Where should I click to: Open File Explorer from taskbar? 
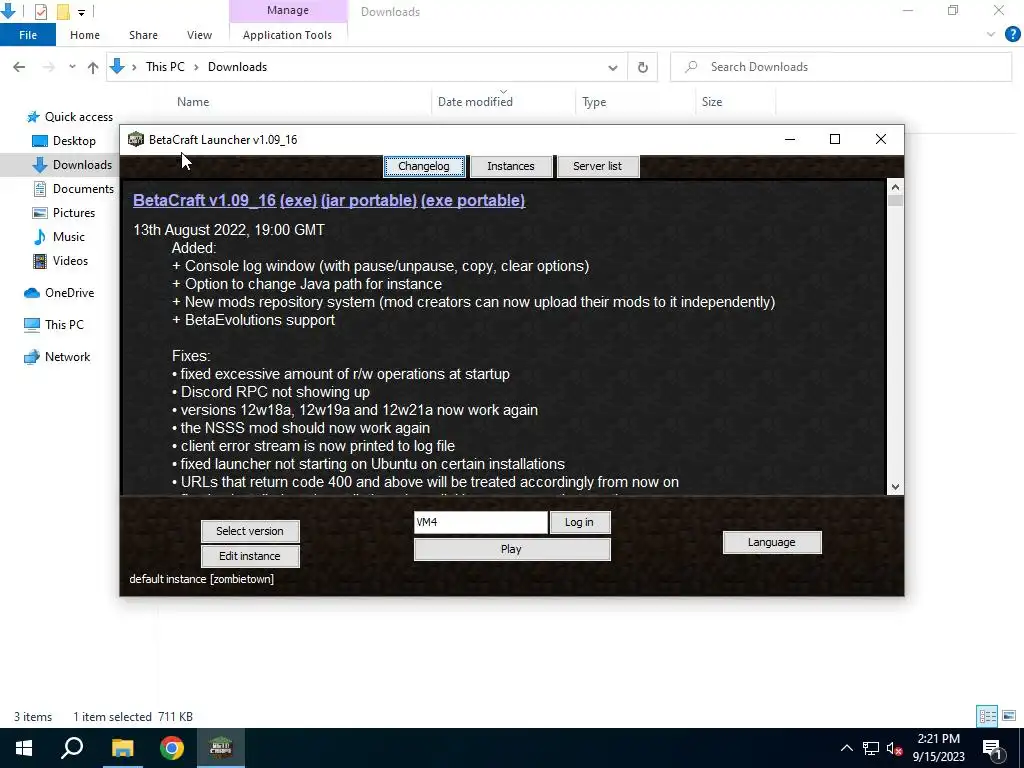122,748
